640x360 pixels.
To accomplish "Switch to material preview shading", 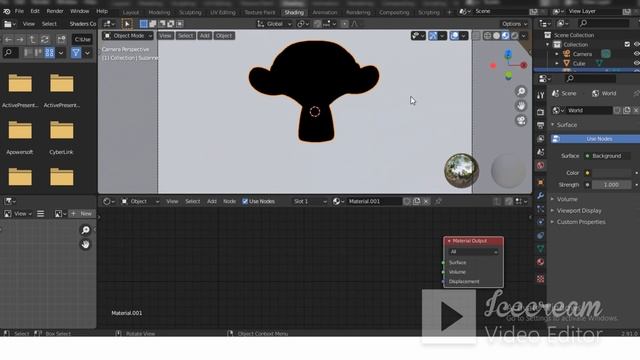I will click(505, 36).
